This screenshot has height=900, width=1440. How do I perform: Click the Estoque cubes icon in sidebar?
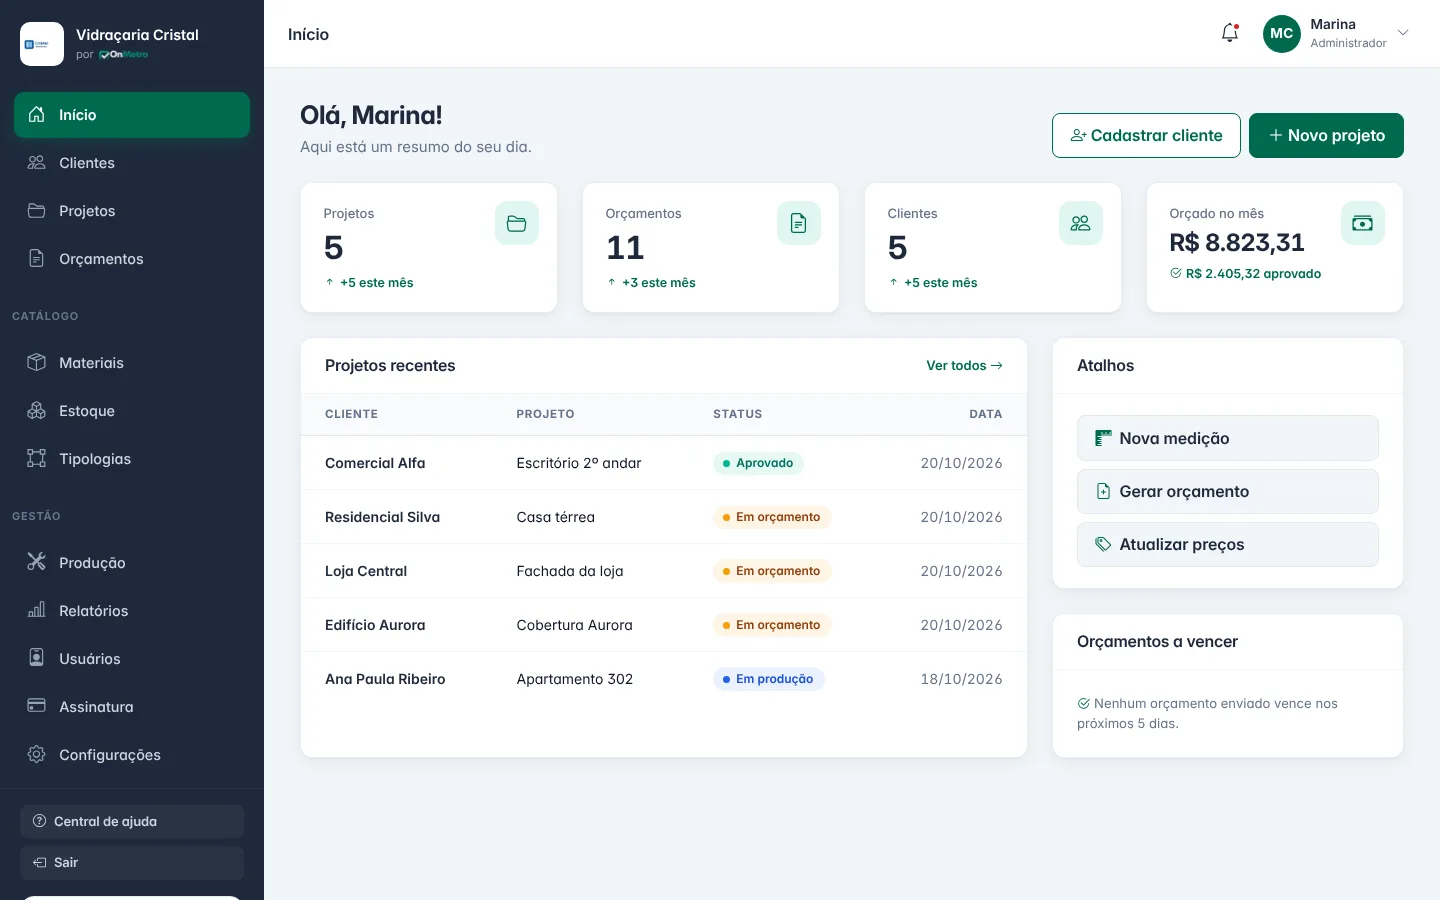[37, 411]
